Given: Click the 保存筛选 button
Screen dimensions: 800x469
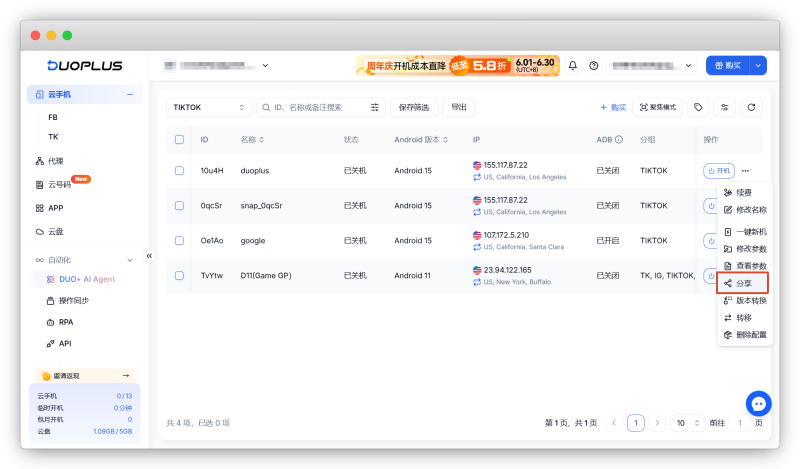Looking at the screenshot, I should (414, 107).
